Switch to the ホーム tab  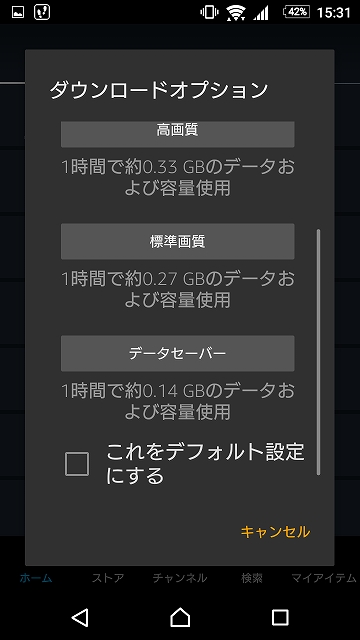pyautogui.click(x=36, y=578)
